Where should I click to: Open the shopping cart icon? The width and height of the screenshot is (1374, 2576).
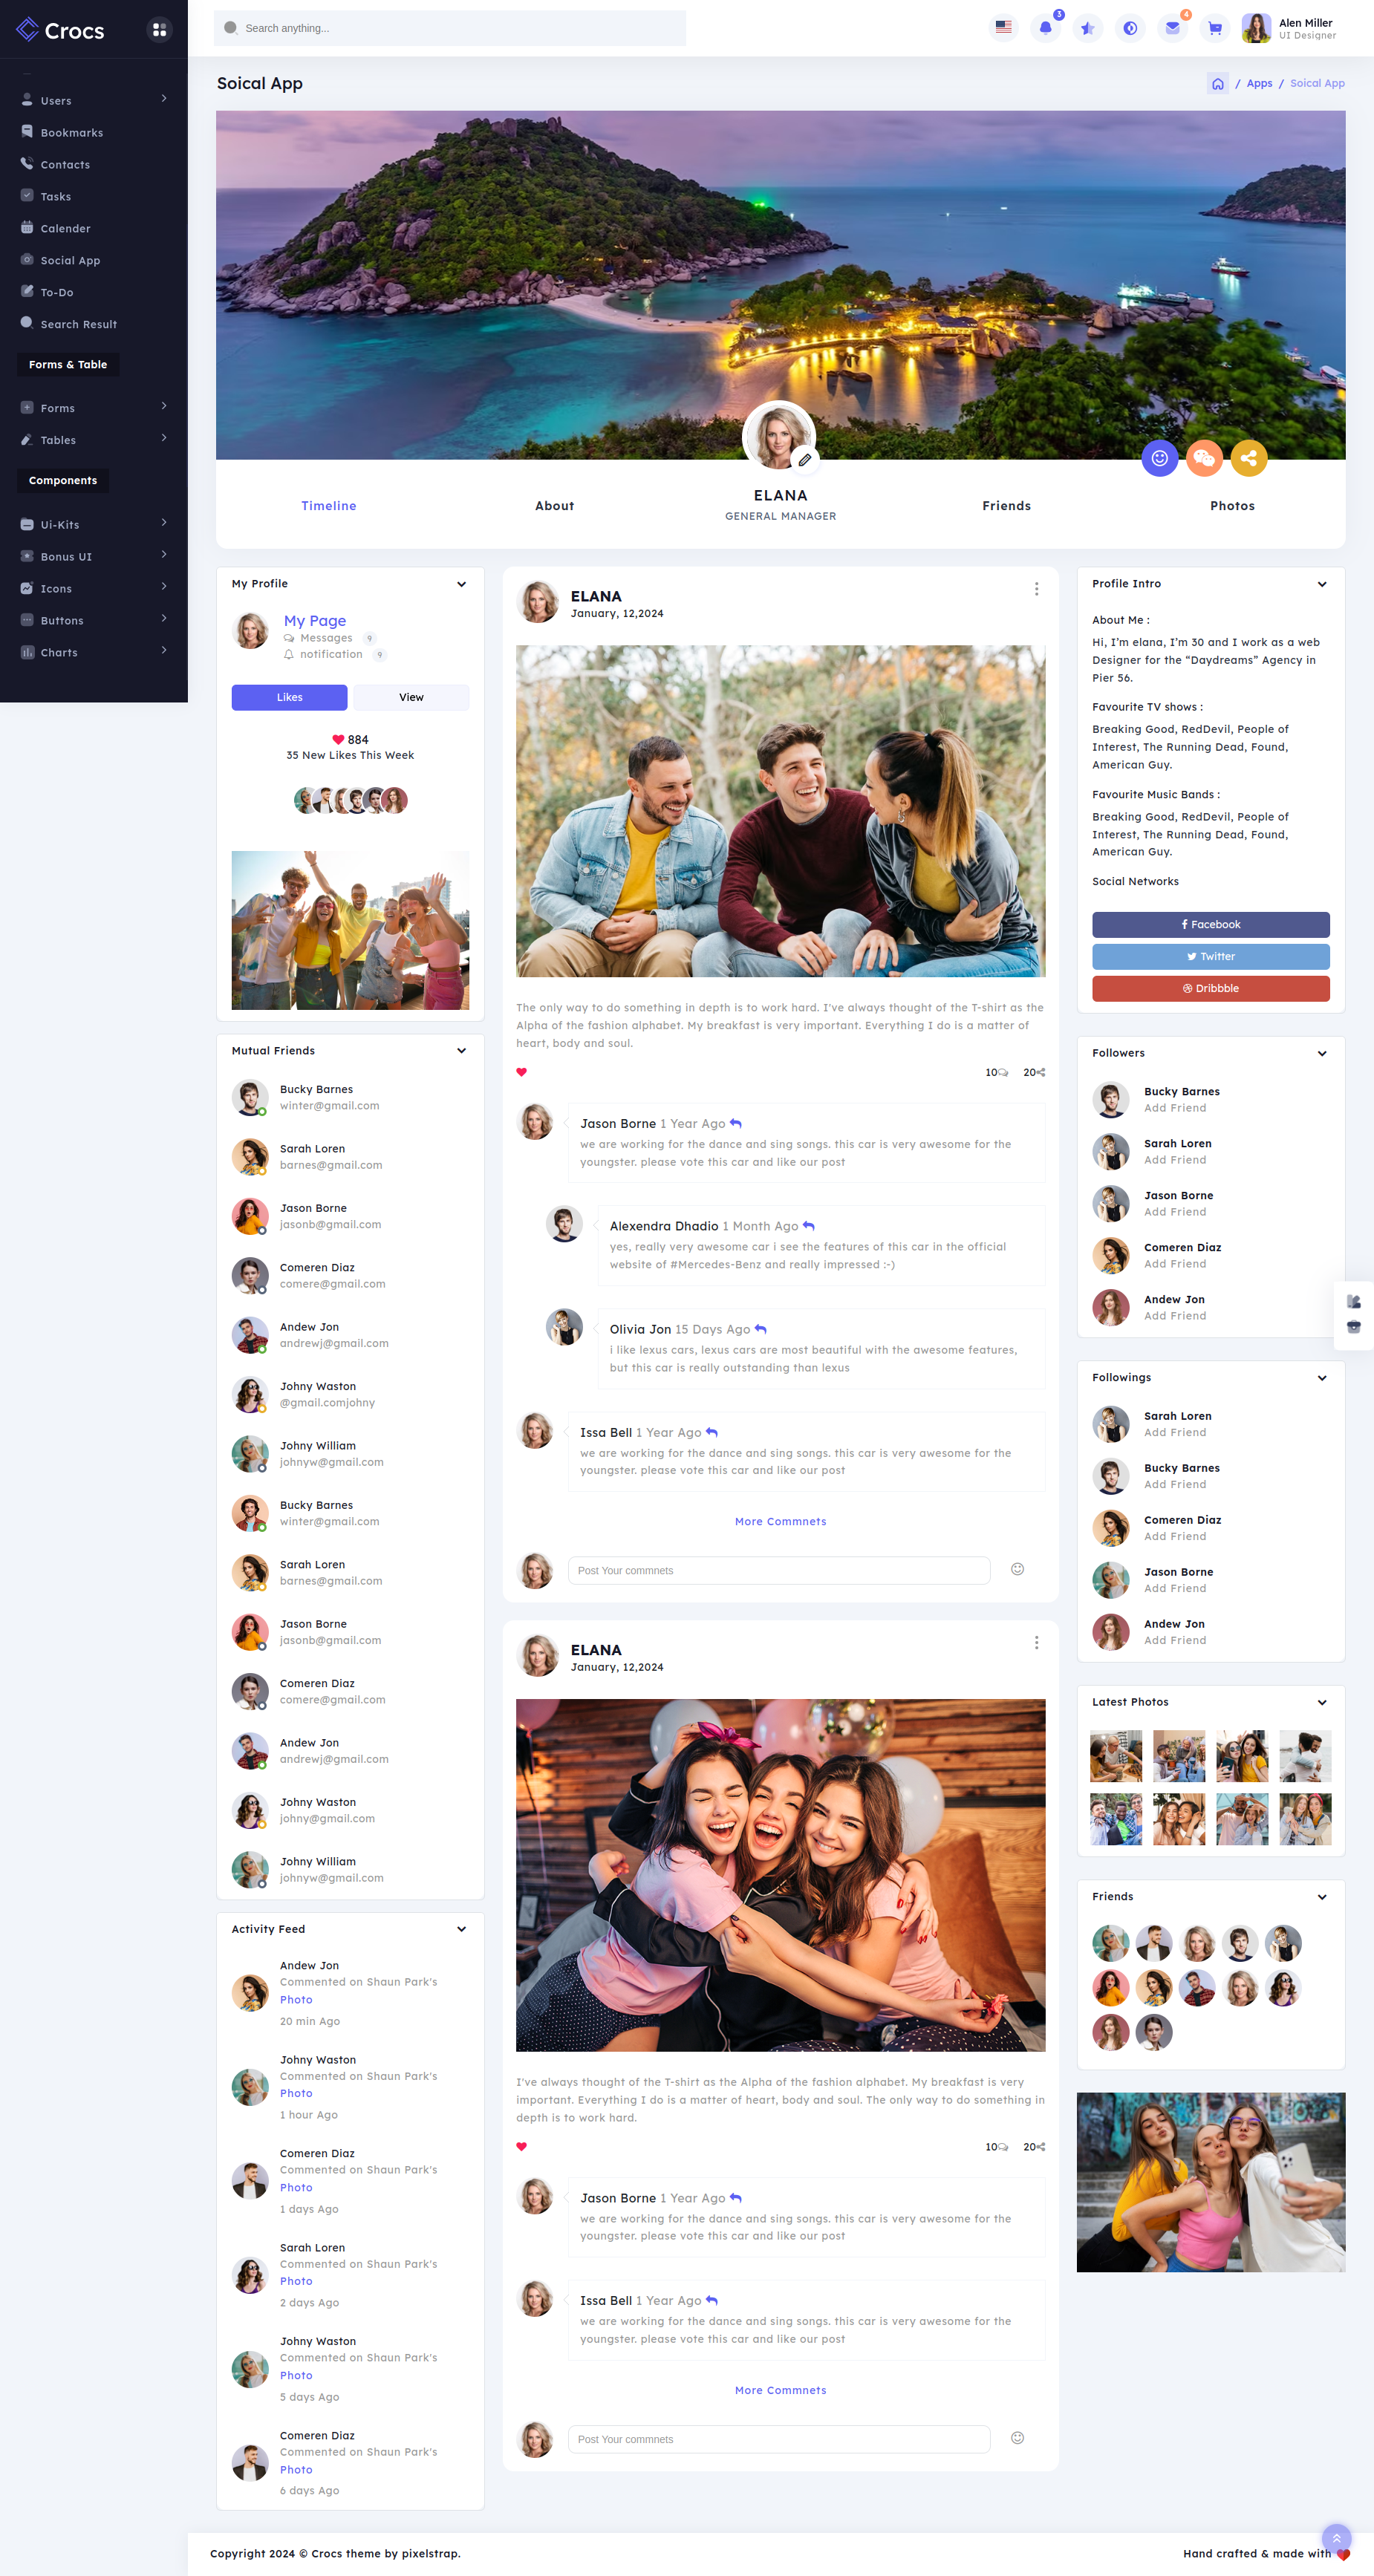pyautogui.click(x=1214, y=28)
